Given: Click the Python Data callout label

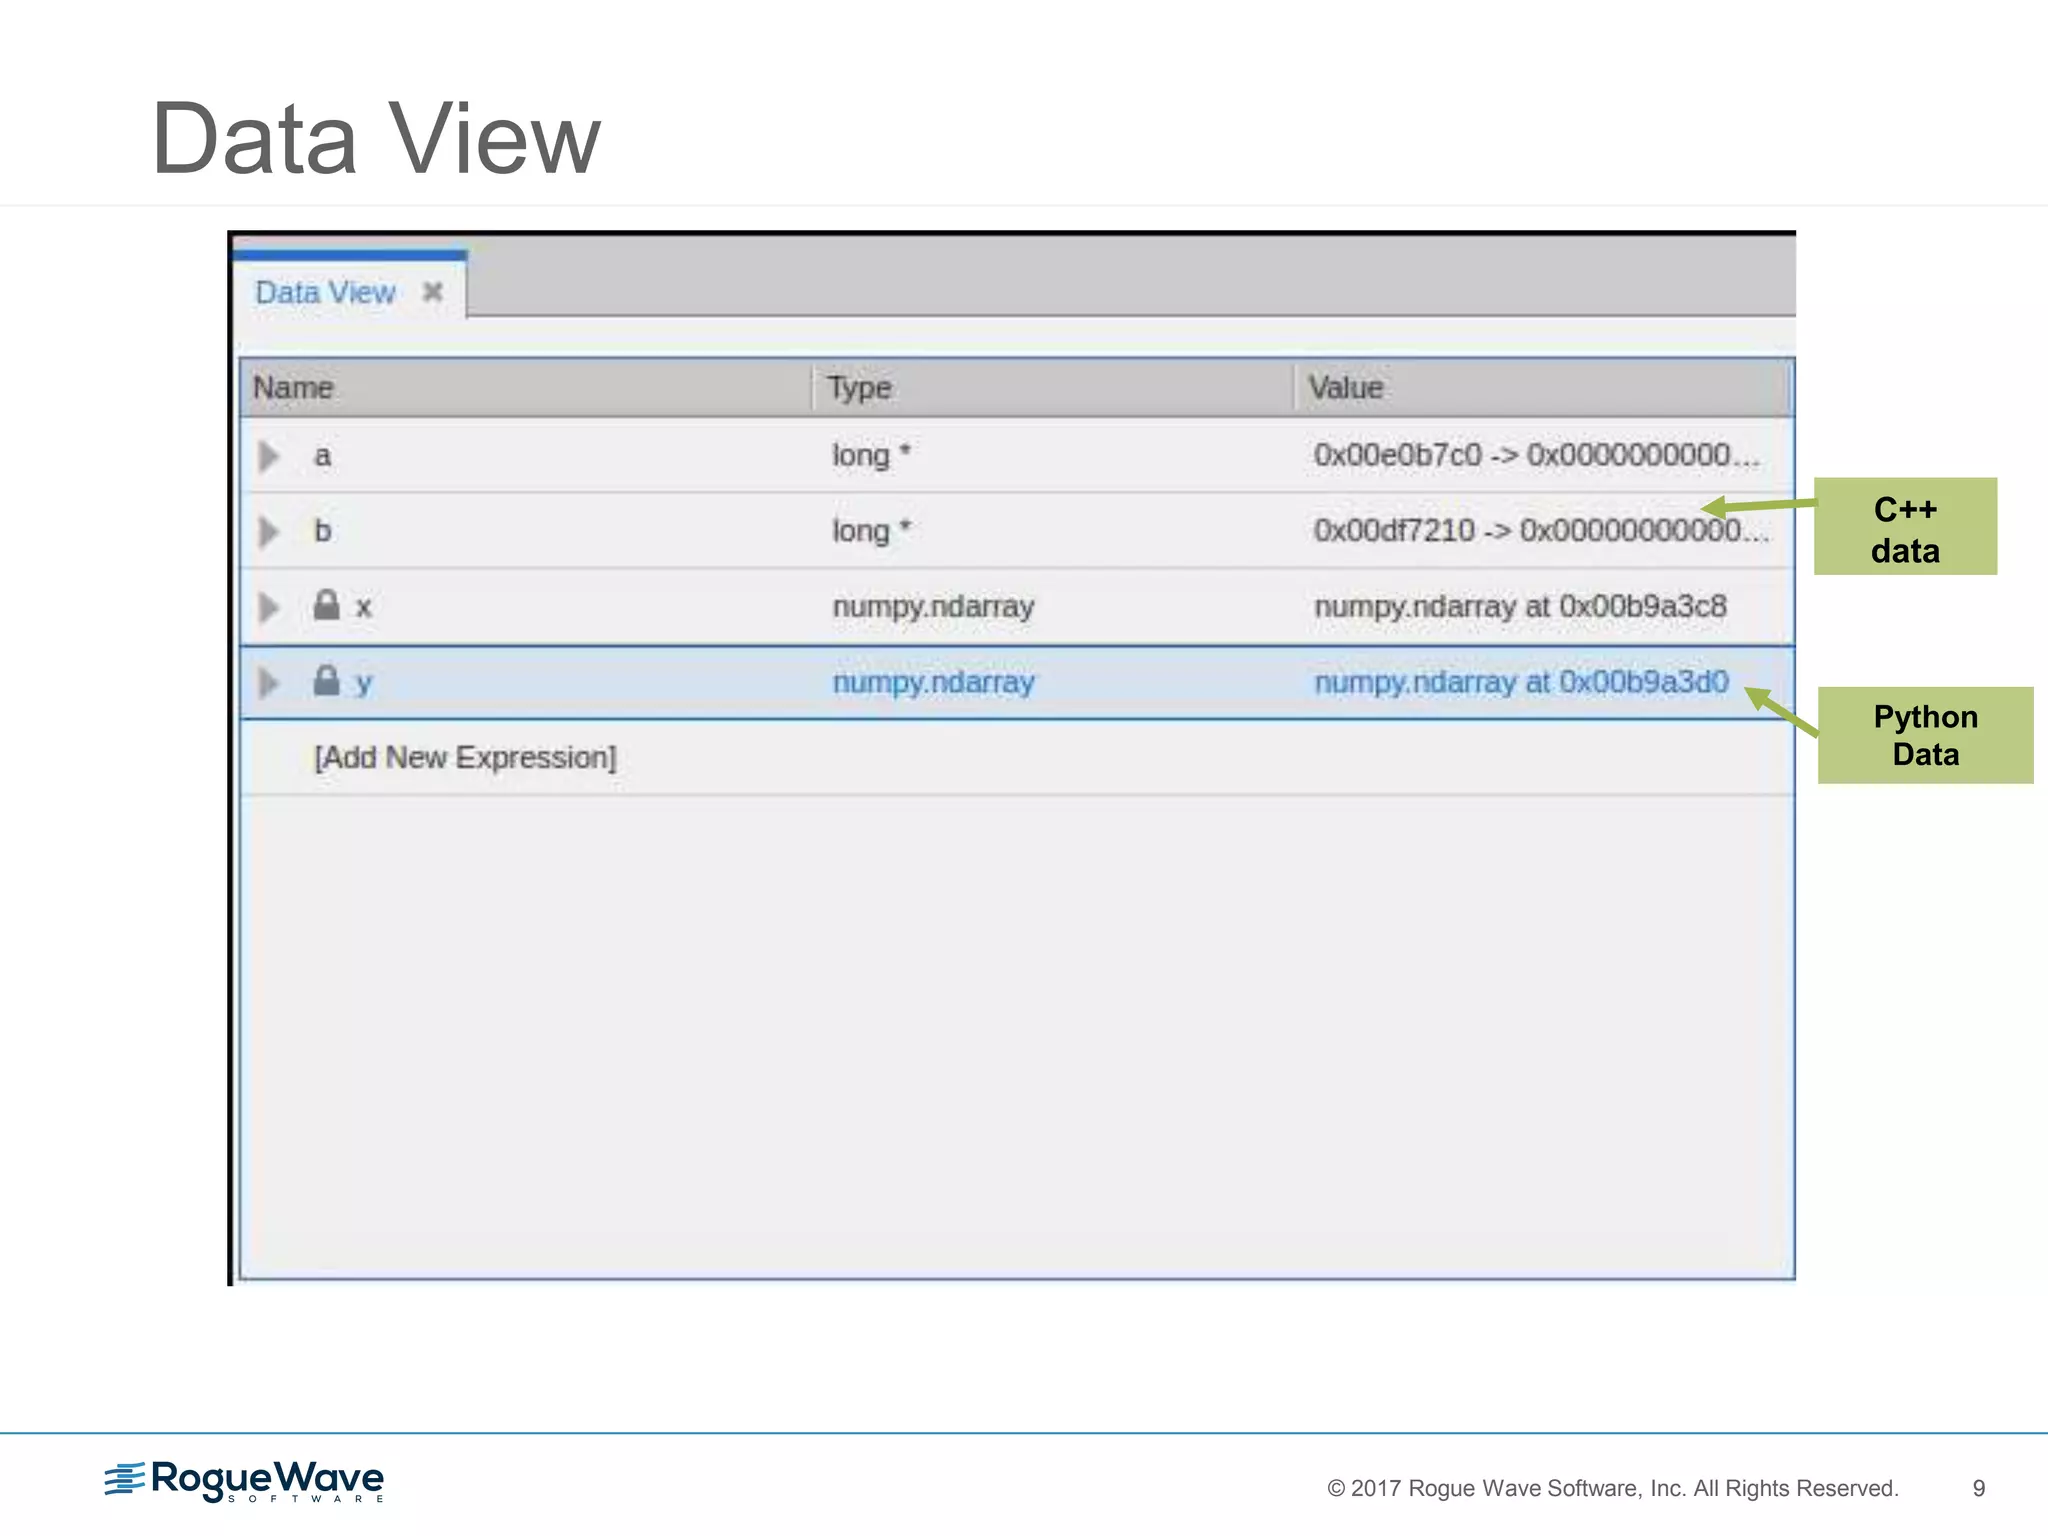Looking at the screenshot, I should pyautogui.click(x=1925, y=735).
